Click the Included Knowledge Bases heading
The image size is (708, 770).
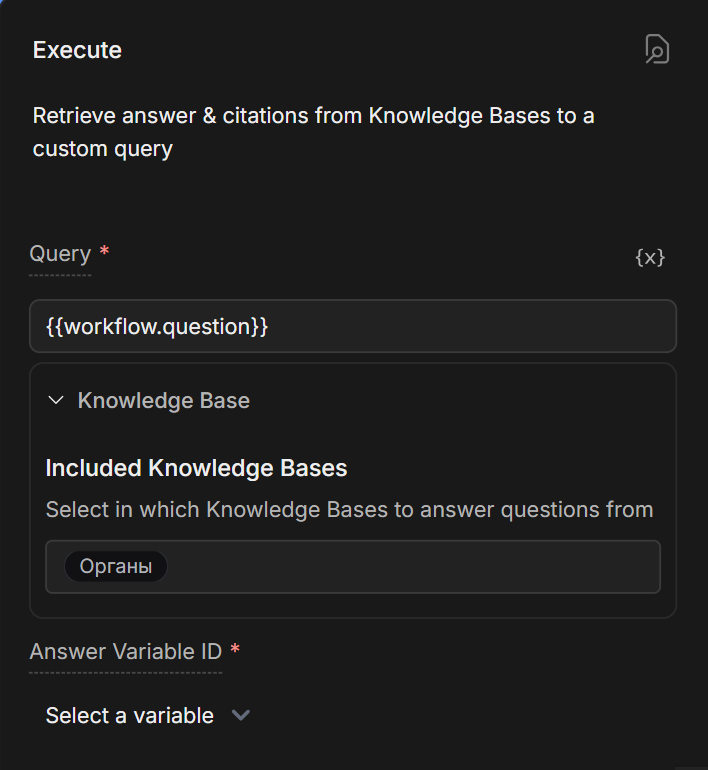[x=196, y=468]
